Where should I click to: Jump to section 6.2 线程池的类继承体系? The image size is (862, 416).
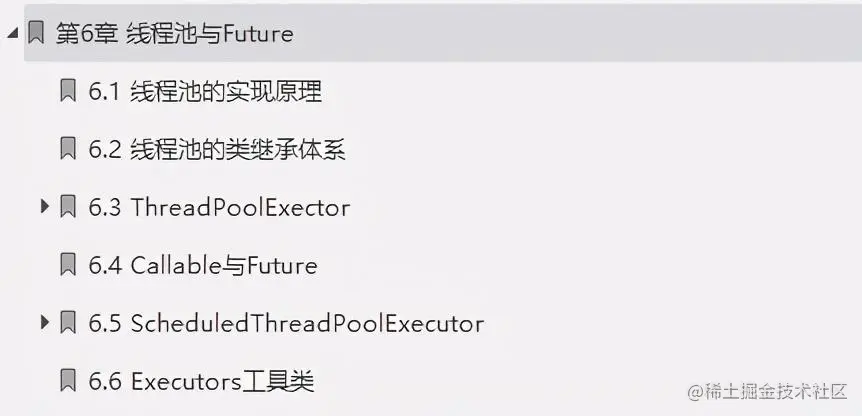pos(217,150)
